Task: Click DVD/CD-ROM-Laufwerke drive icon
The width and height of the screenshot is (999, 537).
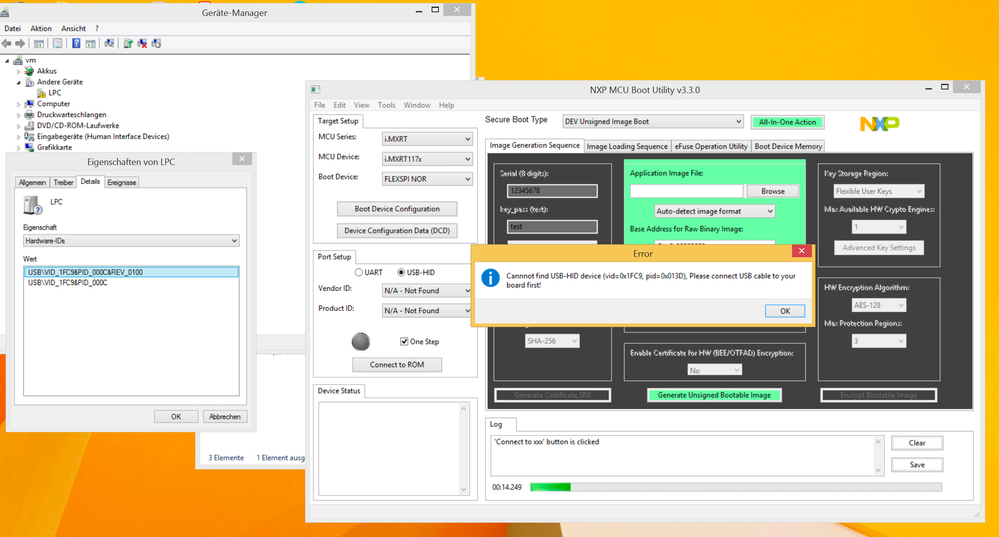Action: tap(29, 125)
